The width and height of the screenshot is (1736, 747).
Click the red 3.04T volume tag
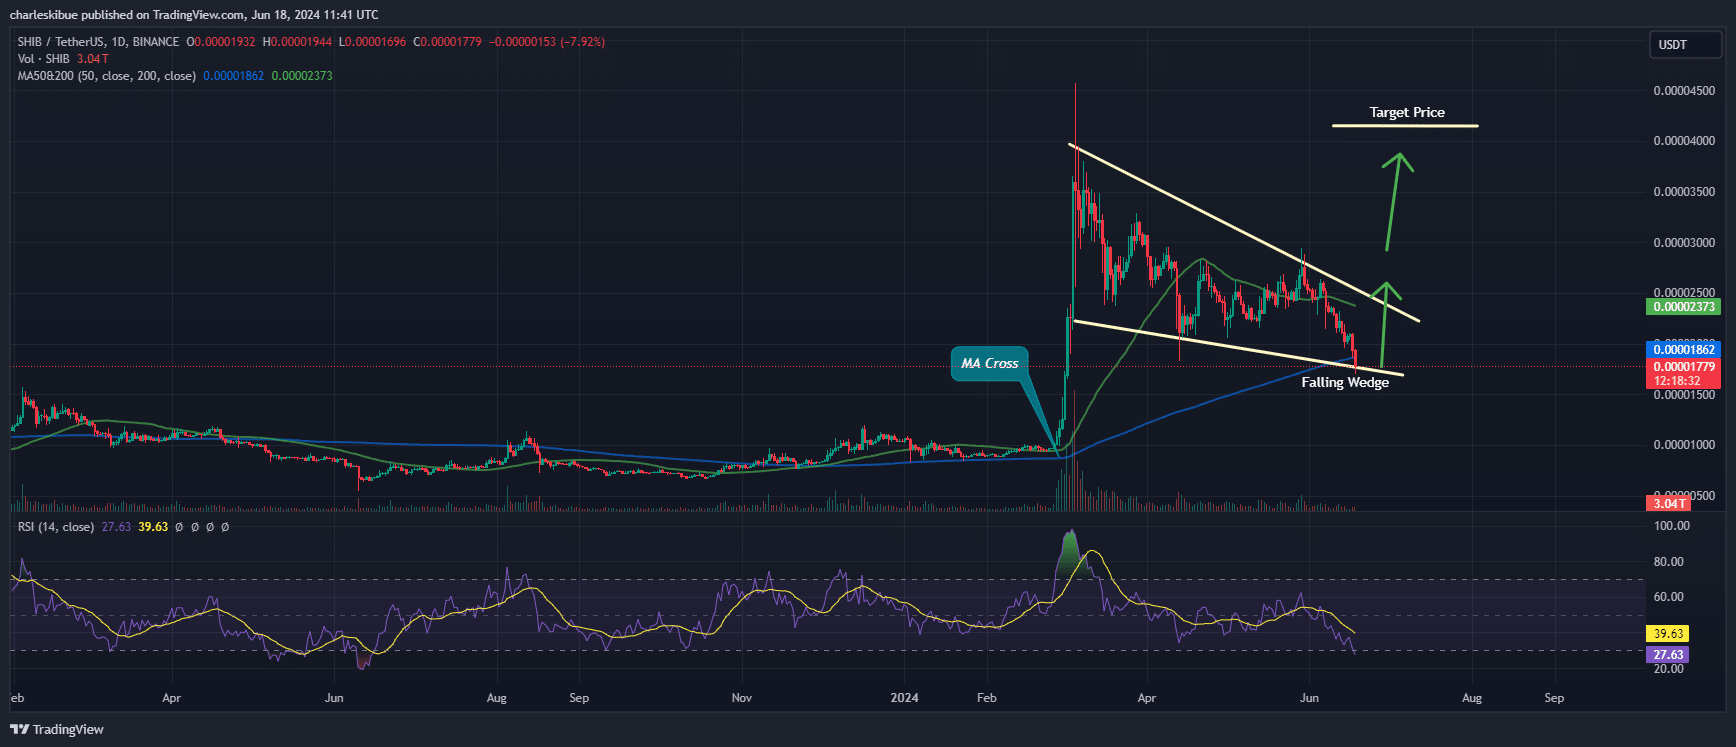click(1669, 504)
